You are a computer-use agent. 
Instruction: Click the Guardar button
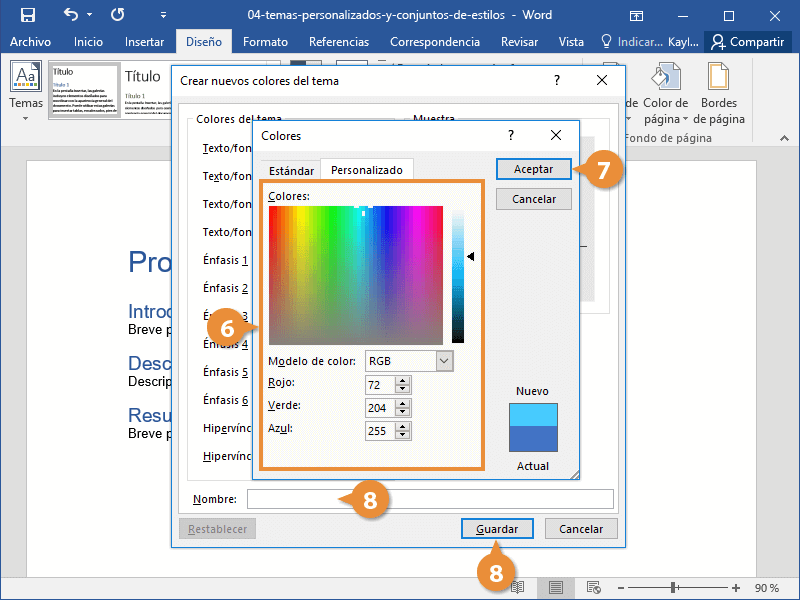click(497, 529)
